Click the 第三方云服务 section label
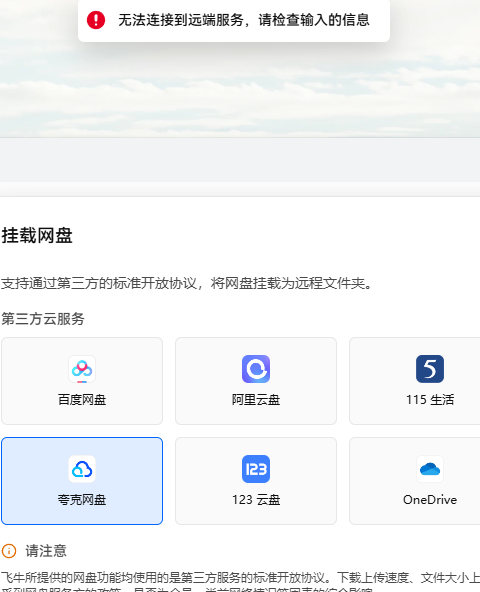 43,319
